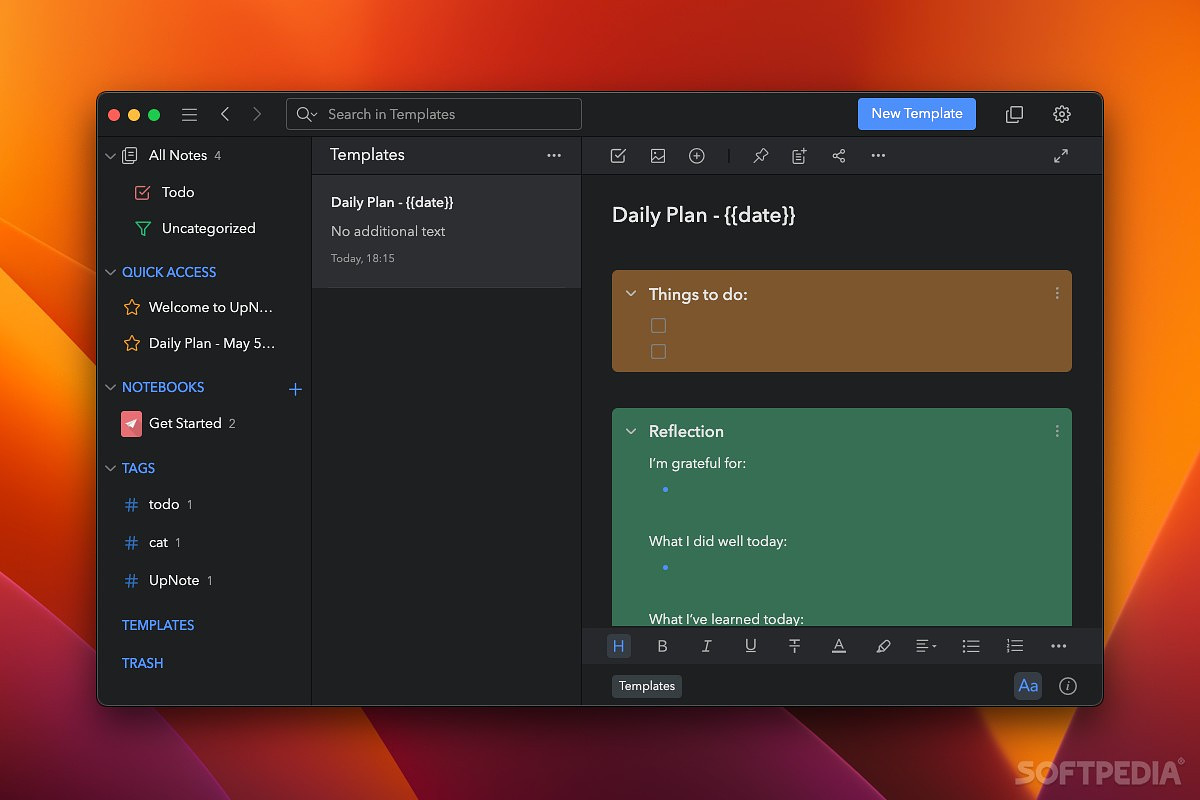This screenshot has height=800, width=1200.
Task: Check the first box under Things to do
Action: (x=658, y=325)
